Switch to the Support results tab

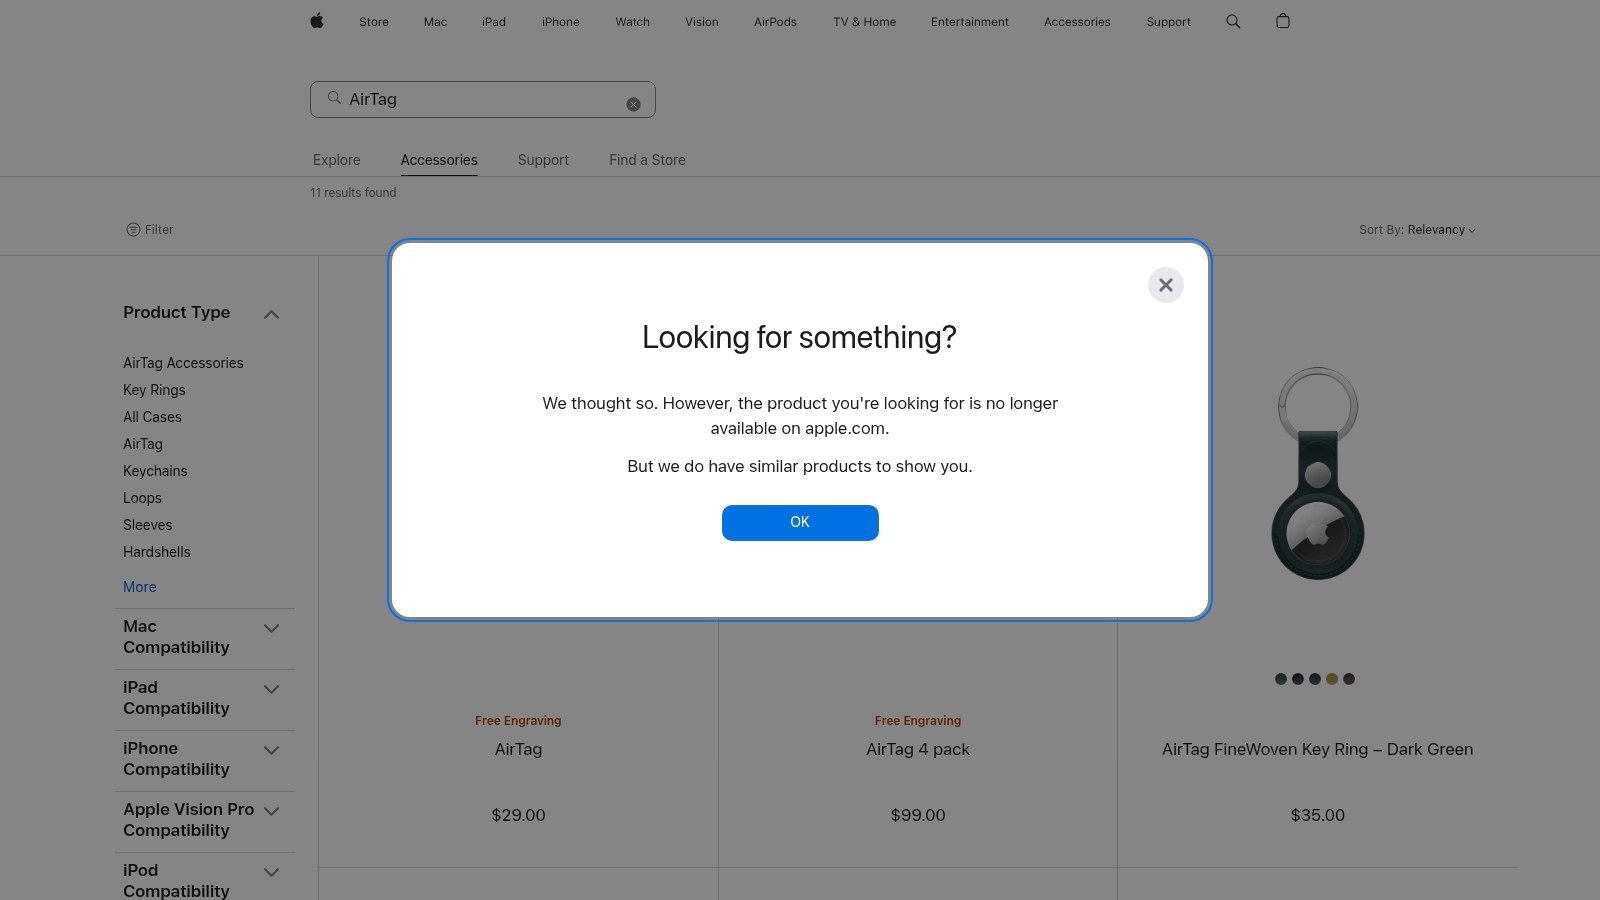543,160
